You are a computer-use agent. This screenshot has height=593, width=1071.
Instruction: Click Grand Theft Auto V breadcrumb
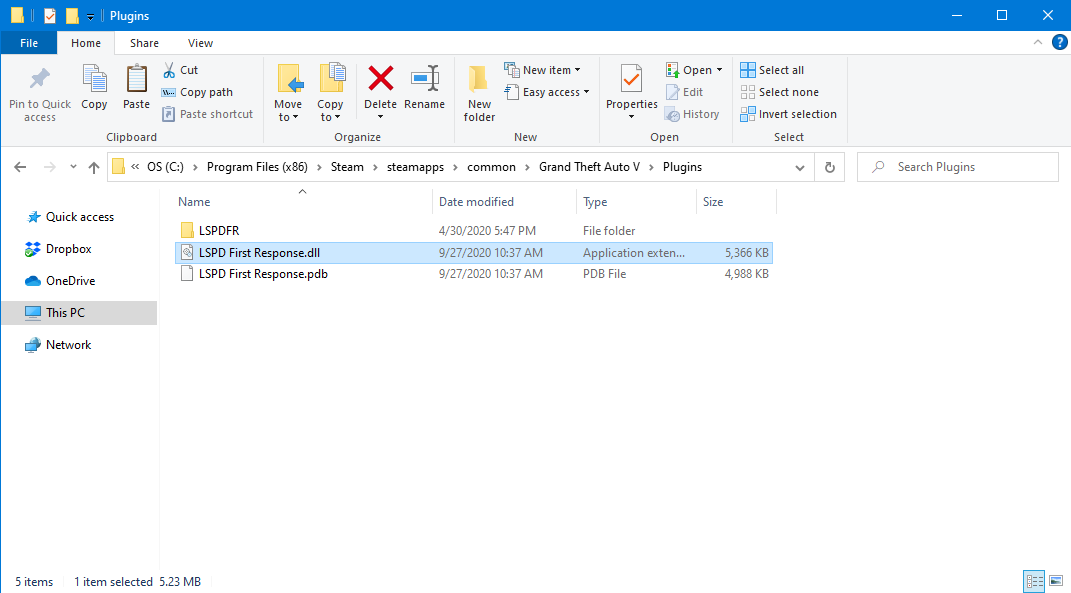coord(589,167)
